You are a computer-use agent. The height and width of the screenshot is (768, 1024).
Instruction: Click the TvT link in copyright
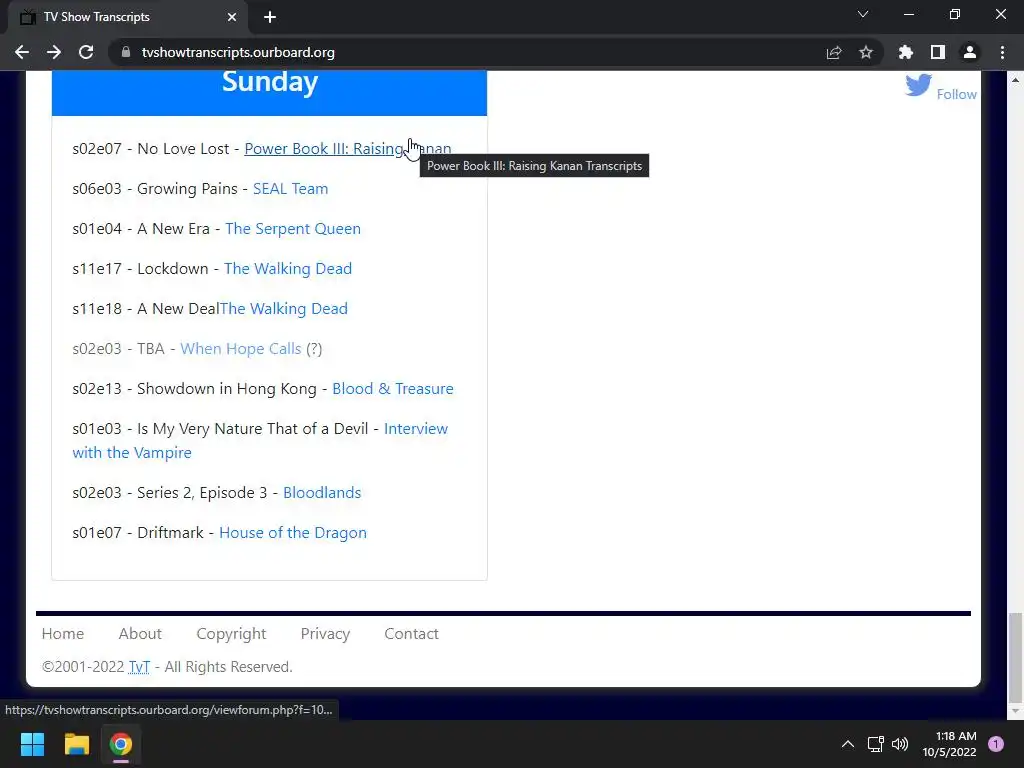(x=139, y=667)
